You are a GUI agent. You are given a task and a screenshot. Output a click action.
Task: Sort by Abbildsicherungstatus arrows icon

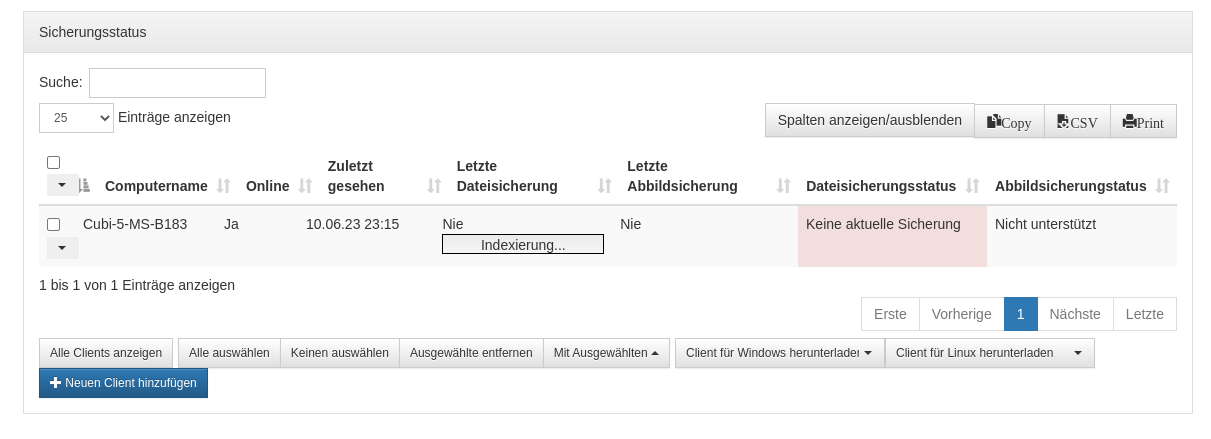click(1162, 186)
